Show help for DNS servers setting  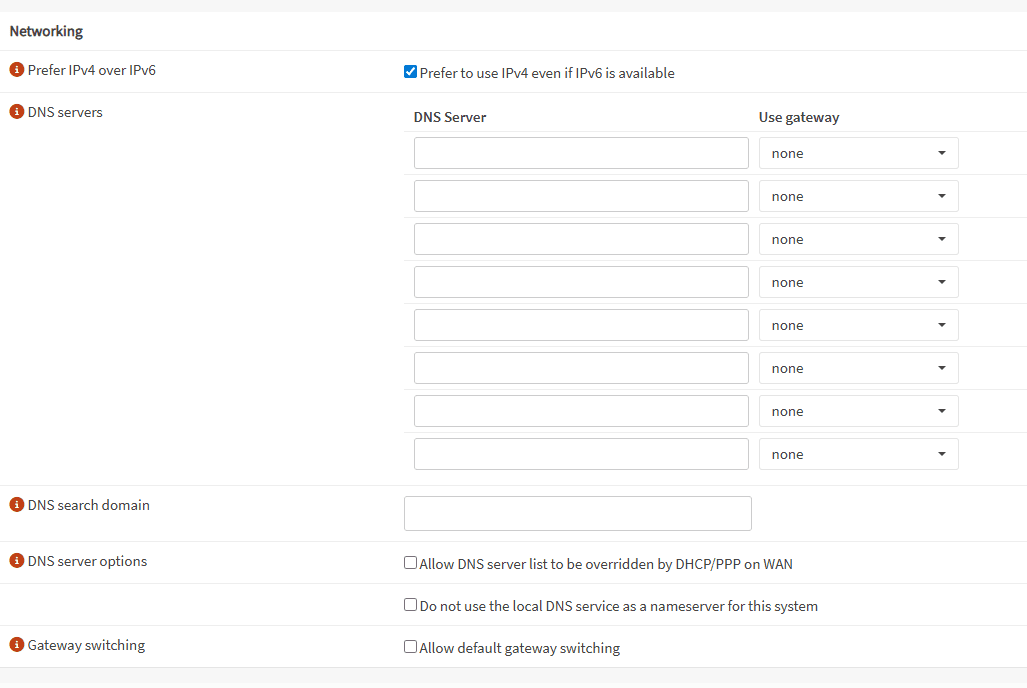point(16,112)
